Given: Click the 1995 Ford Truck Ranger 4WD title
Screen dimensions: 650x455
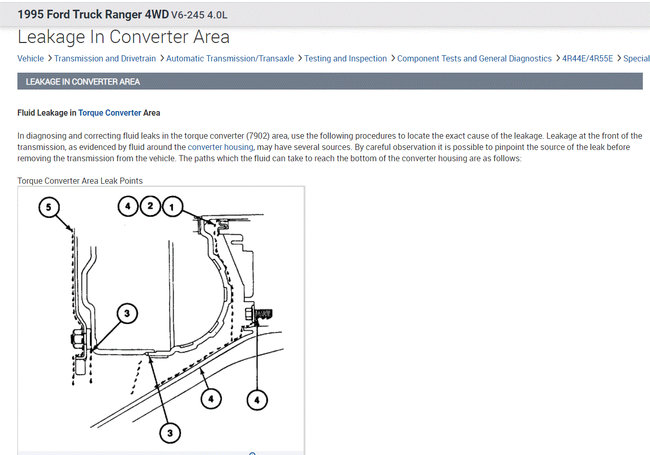Looking at the screenshot, I should click(x=93, y=15).
